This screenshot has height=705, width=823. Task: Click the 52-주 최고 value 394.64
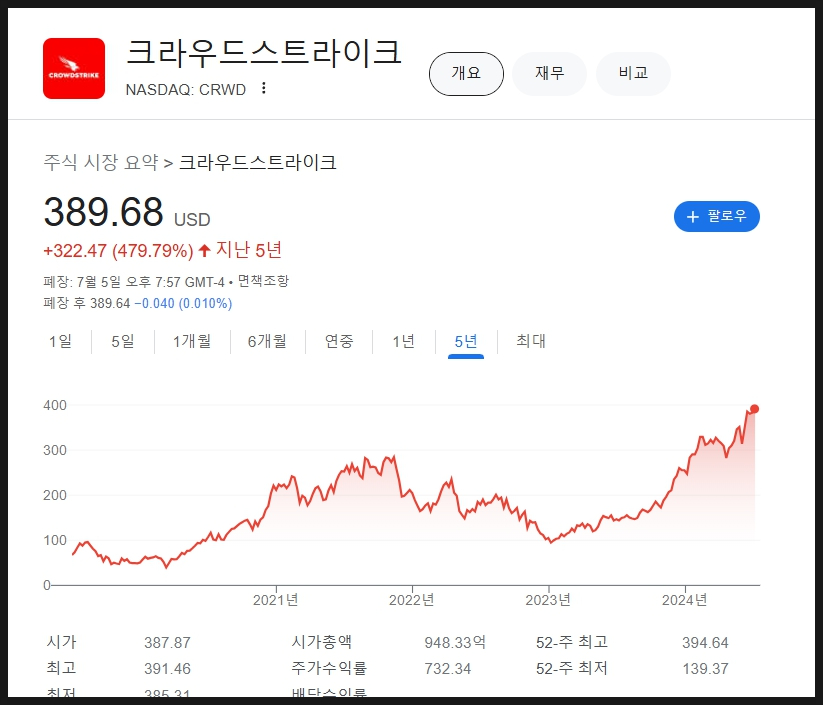[705, 643]
